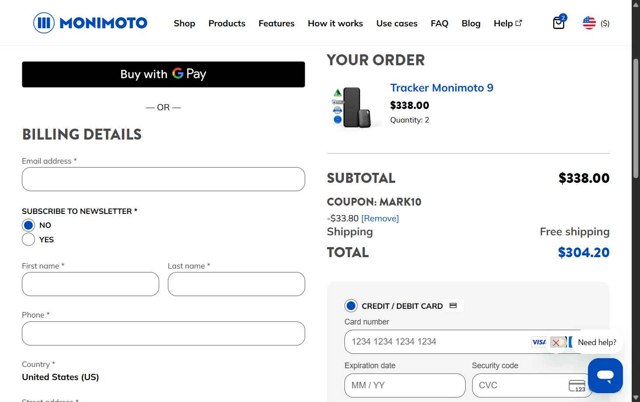This screenshot has width=640, height=402.
Task: Click the Quantity: 2 text
Action: coord(409,120)
